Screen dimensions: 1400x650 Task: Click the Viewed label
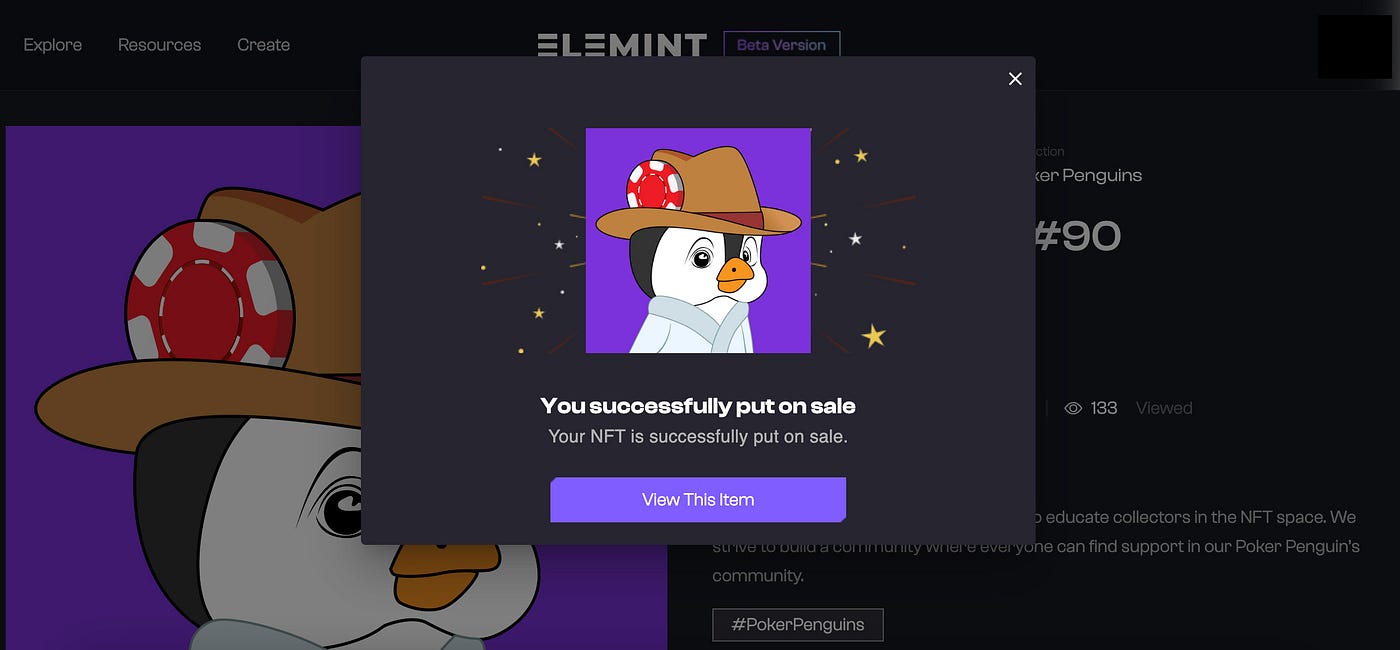(1164, 408)
